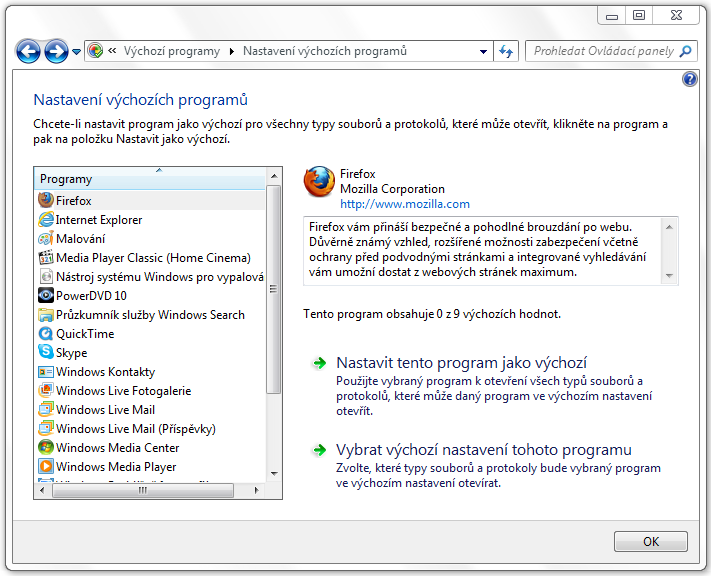Select Skype in the programs list

pos(150,353)
